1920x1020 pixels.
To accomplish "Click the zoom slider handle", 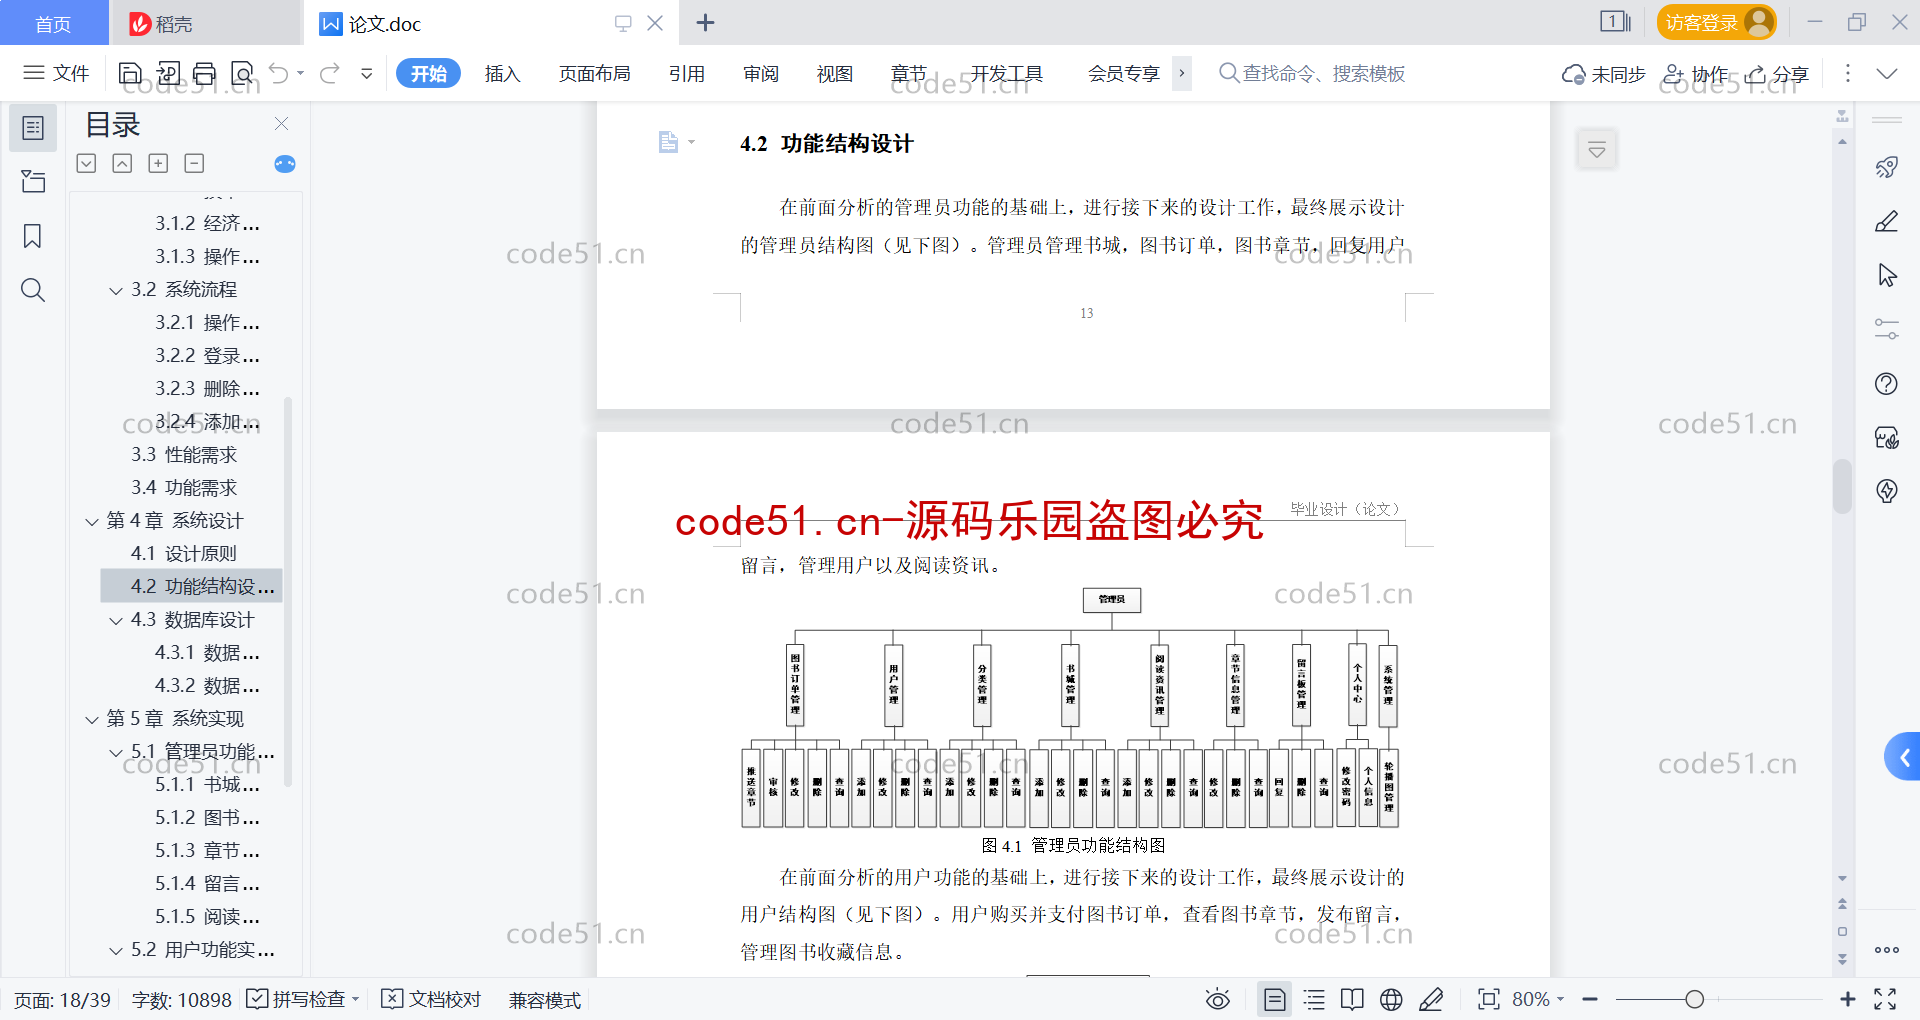I will pos(1694,999).
